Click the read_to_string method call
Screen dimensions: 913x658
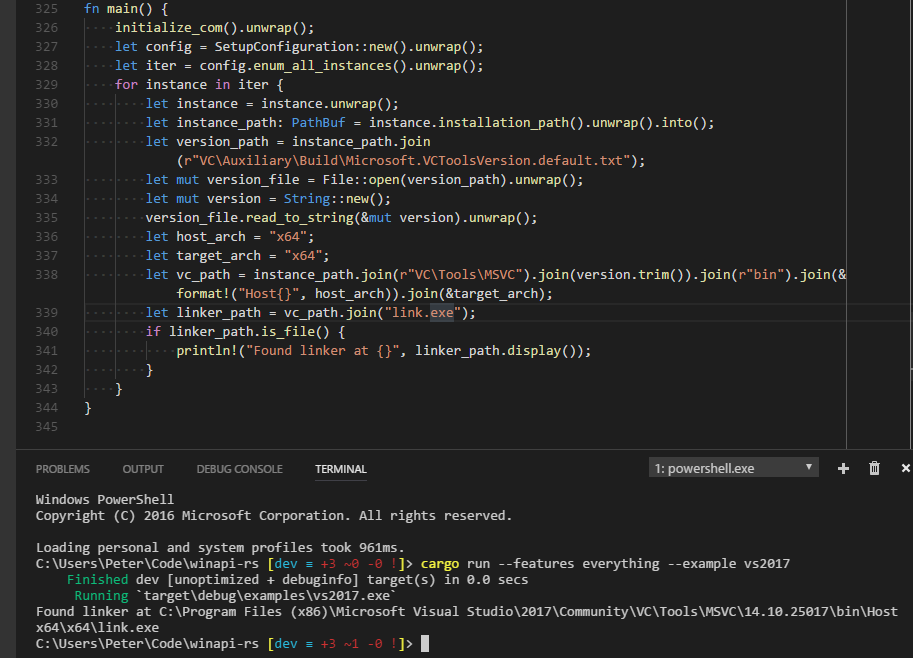tap(299, 218)
